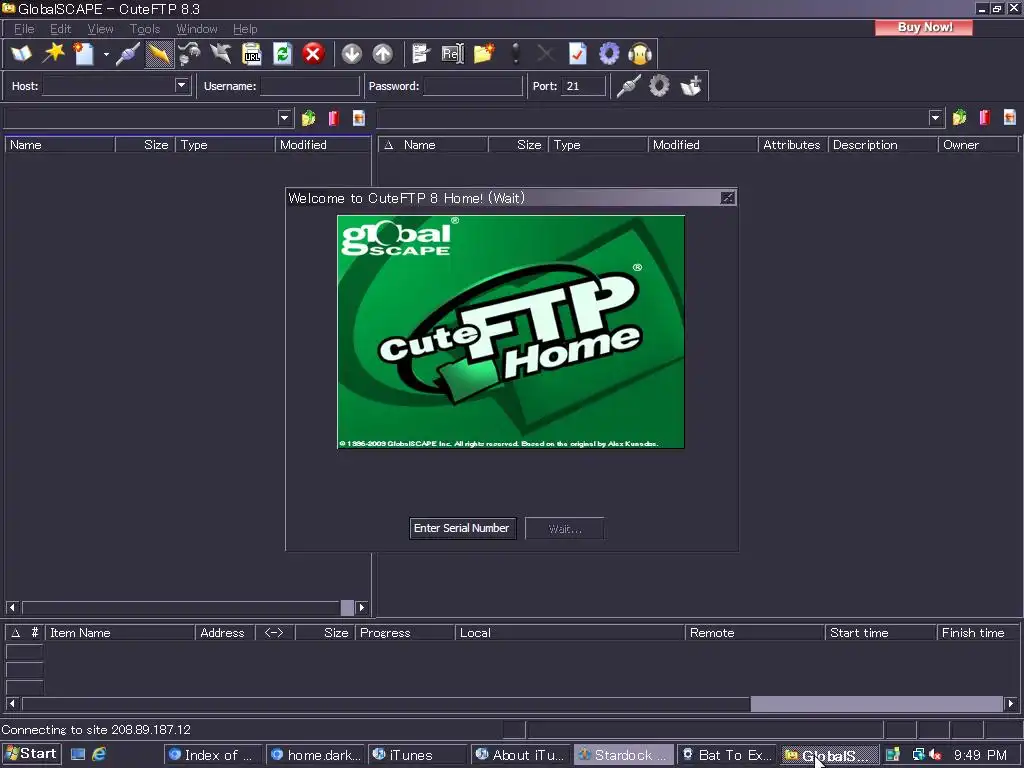
Task: Click the muted volume tray icon
Action: click(935, 755)
